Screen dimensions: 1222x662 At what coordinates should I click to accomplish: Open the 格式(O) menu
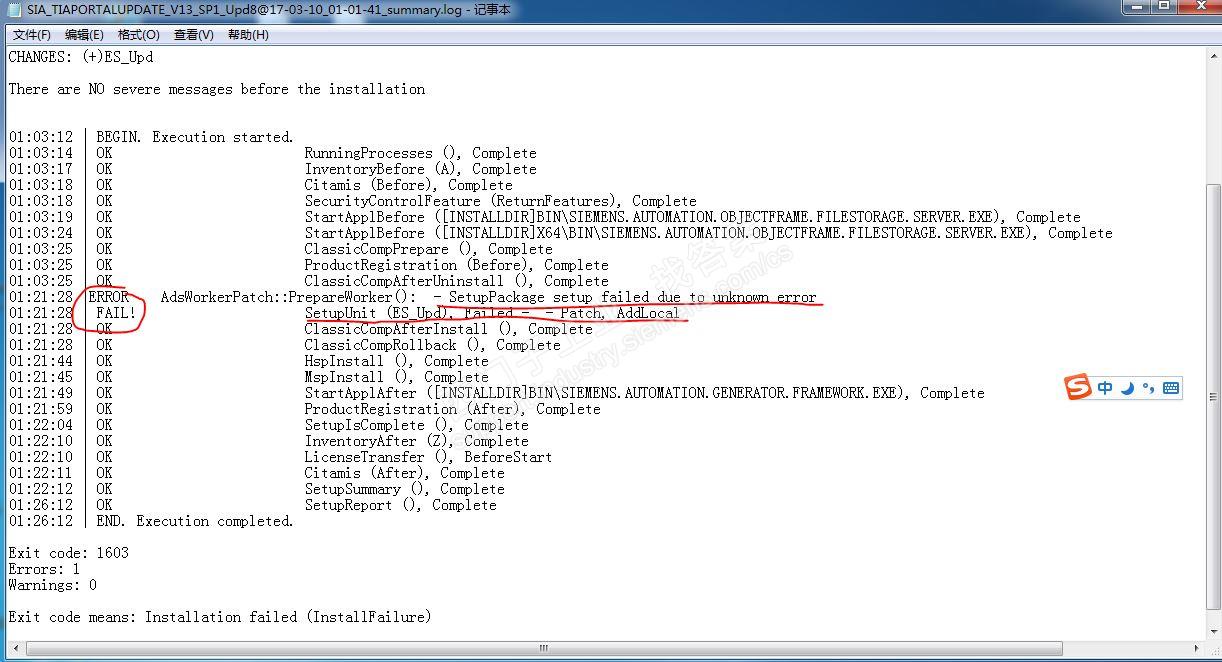point(139,35)
